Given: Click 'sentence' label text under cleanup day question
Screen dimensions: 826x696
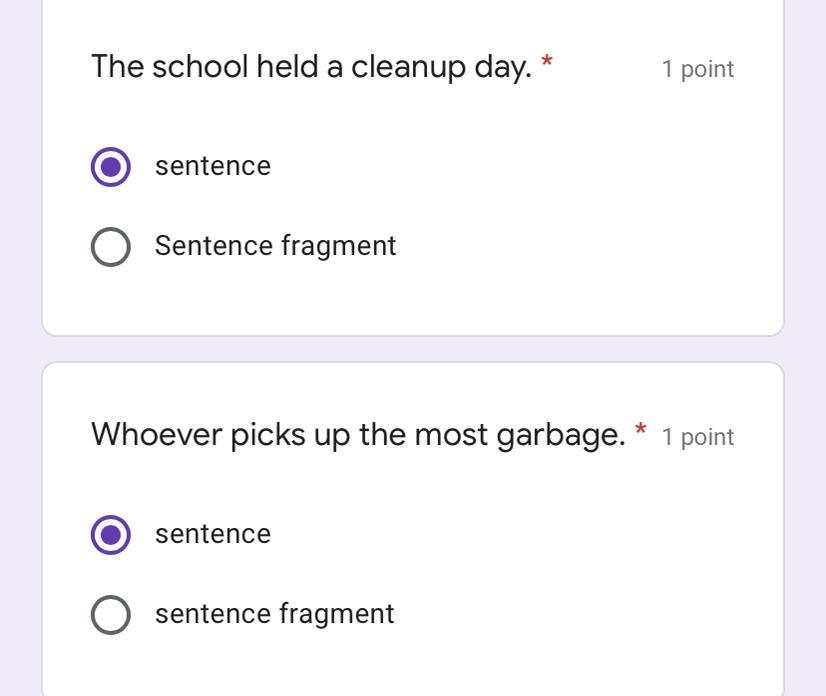Looking at the screenshot, I should (x=212, y=166).
